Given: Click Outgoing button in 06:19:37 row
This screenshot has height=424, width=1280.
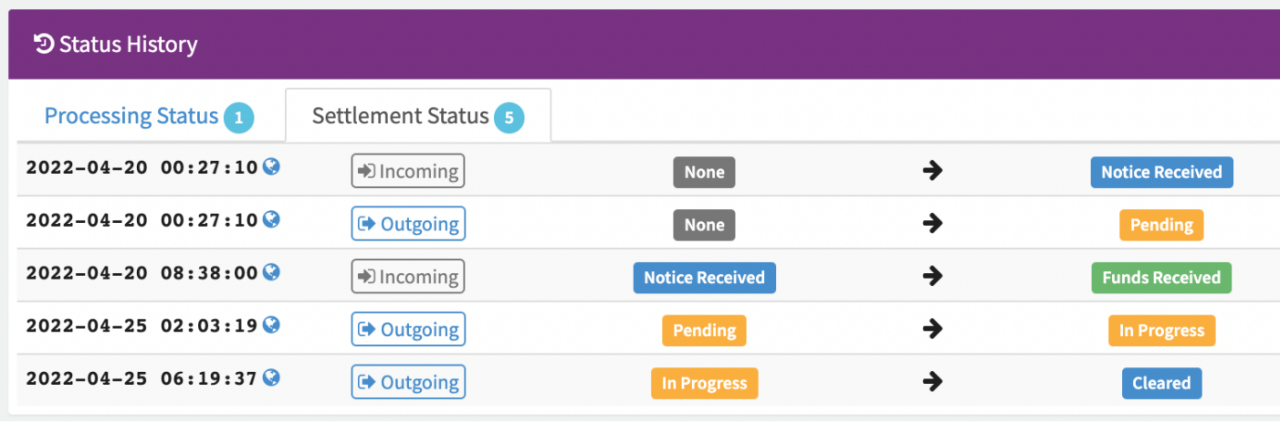Looking at the screenshot, I should click(408, 382).
